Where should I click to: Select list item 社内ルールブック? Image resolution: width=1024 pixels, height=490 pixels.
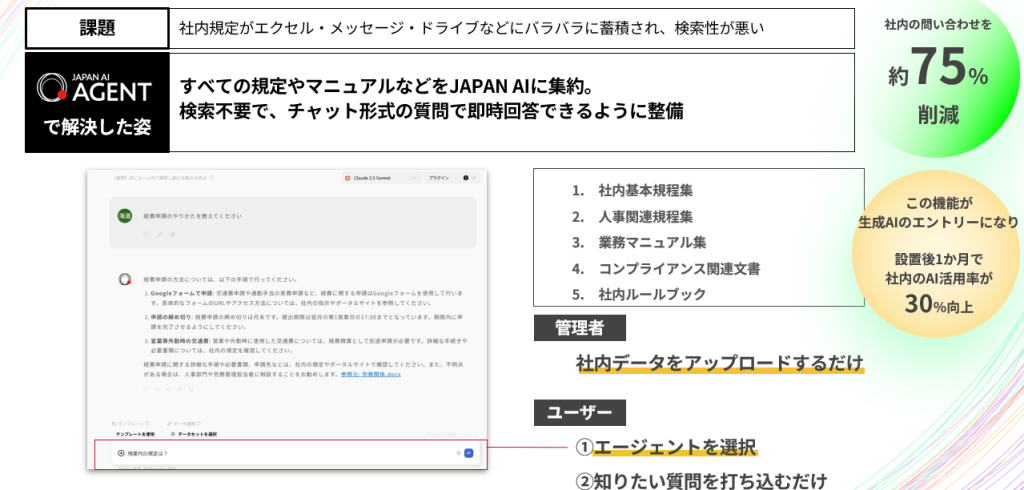652,295
